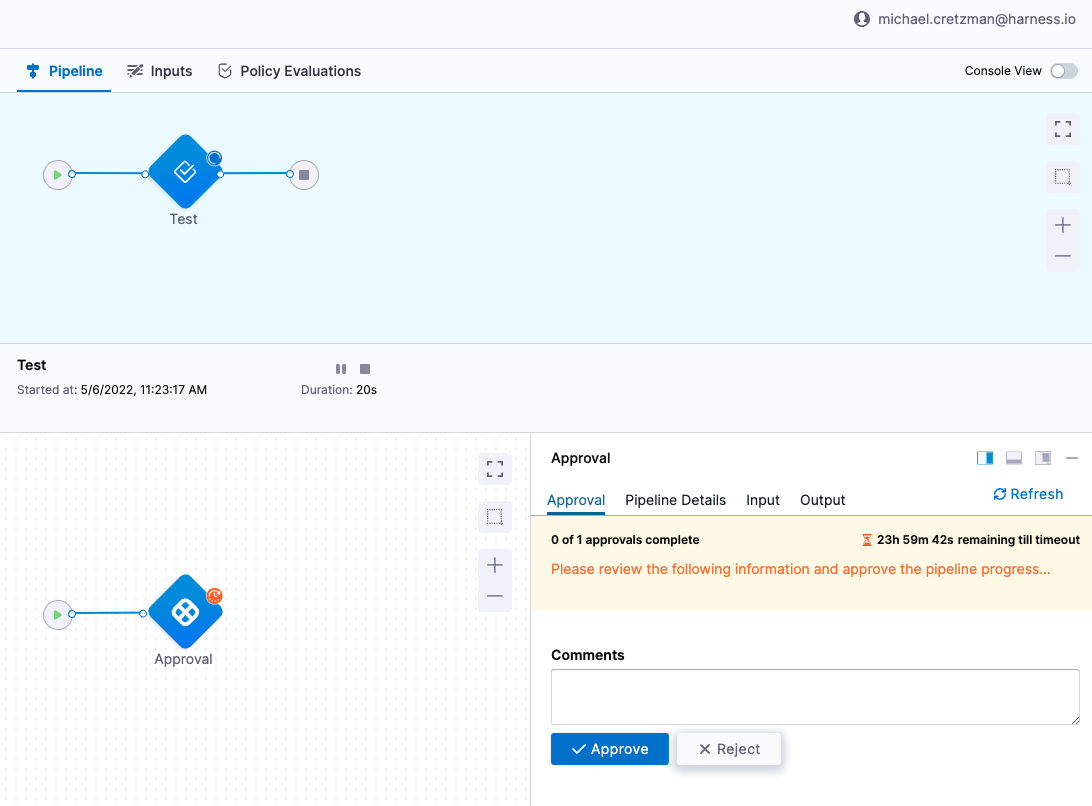Activate selection box in lower graph

pyautogui.click(x=494, y=517)
